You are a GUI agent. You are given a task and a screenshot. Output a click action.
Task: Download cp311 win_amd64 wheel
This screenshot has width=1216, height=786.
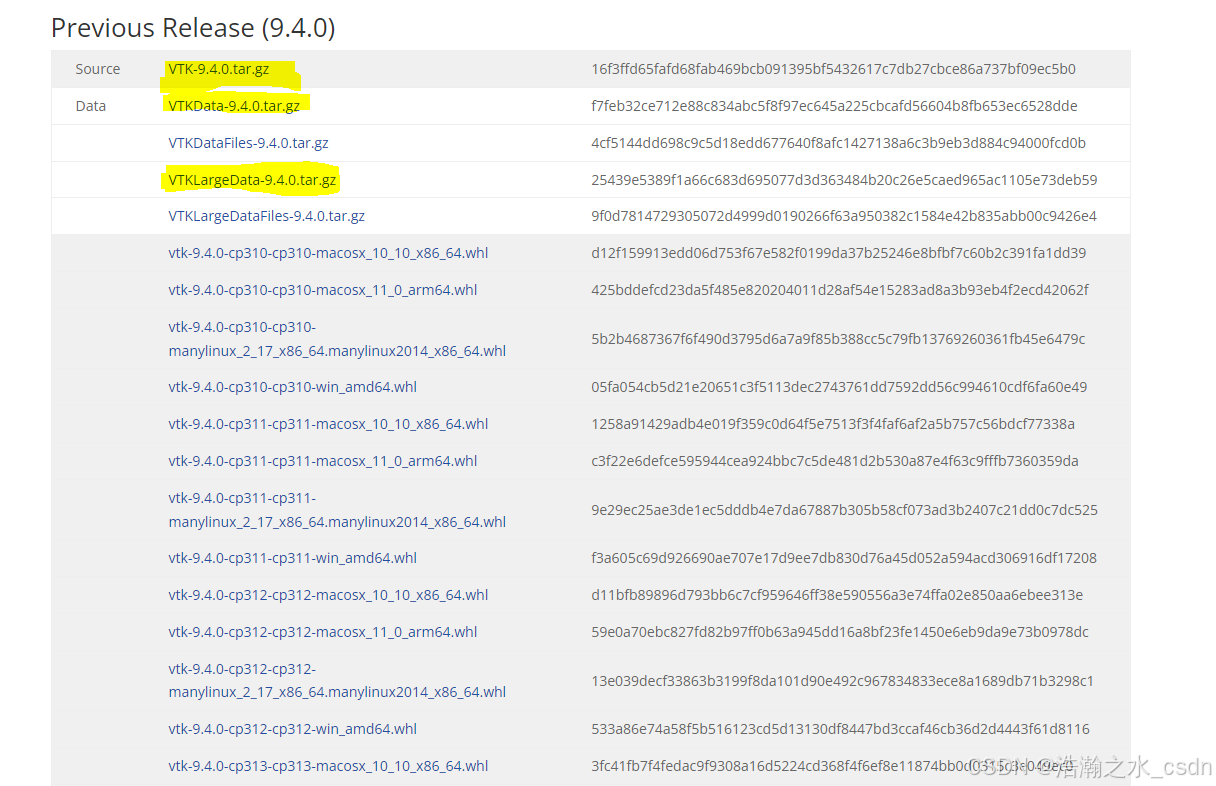292,558
